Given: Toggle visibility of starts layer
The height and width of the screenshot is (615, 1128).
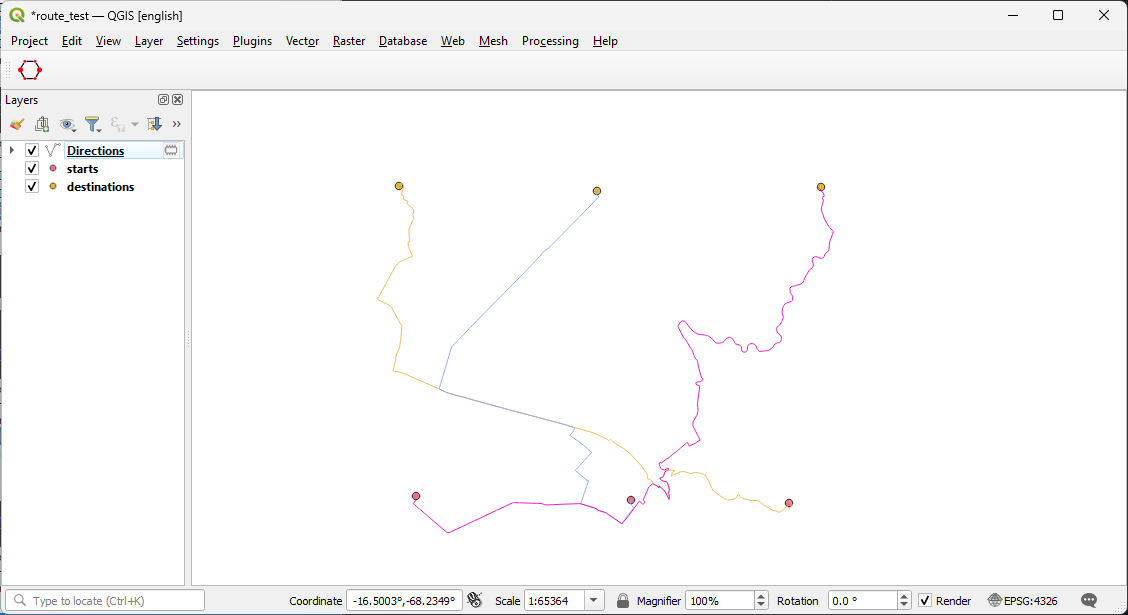Looking at the screenshot, I should pyautogui.click(x=32, y=168).
